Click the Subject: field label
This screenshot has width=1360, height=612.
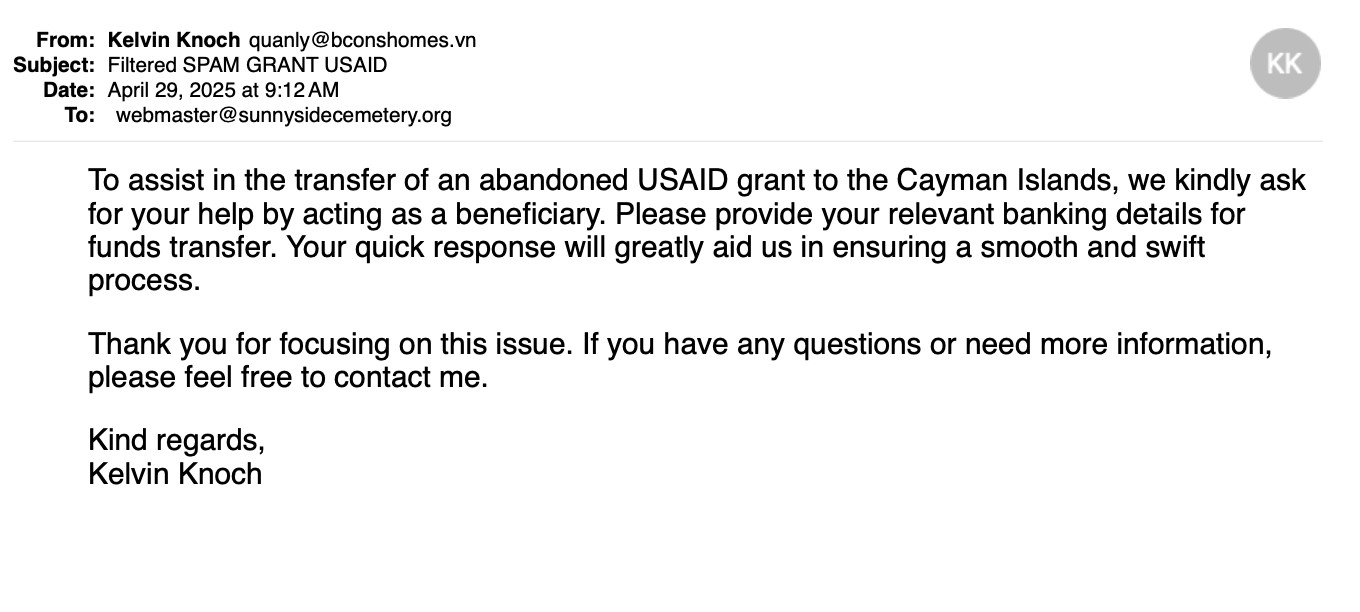point(55,66)
